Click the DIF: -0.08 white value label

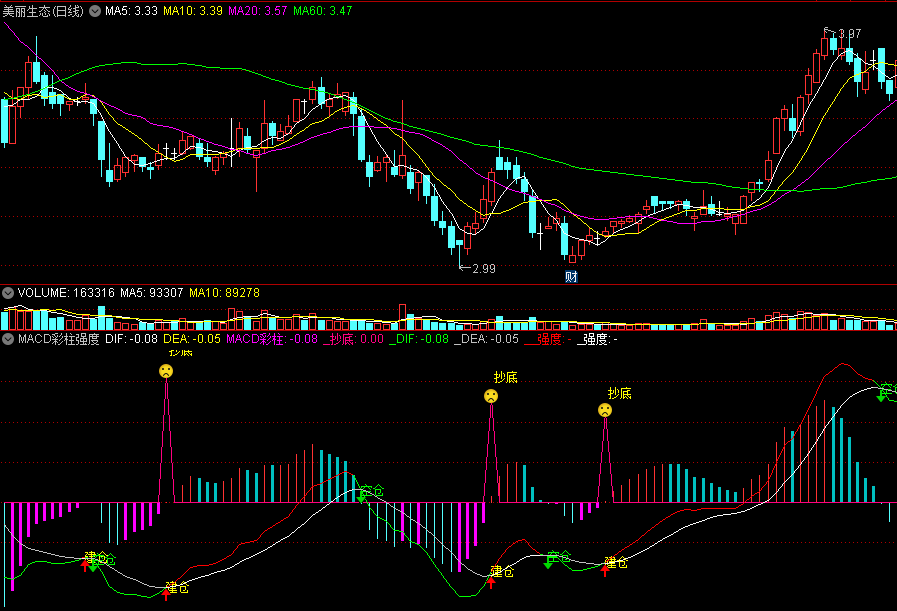[x=132, y=339]
